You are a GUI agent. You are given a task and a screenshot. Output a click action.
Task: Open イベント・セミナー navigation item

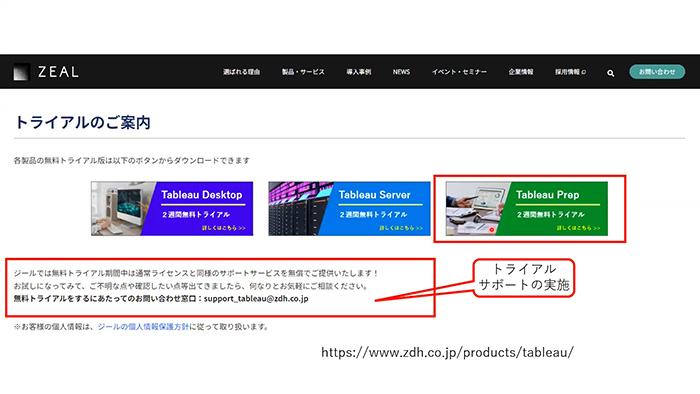tap(459, 72)
